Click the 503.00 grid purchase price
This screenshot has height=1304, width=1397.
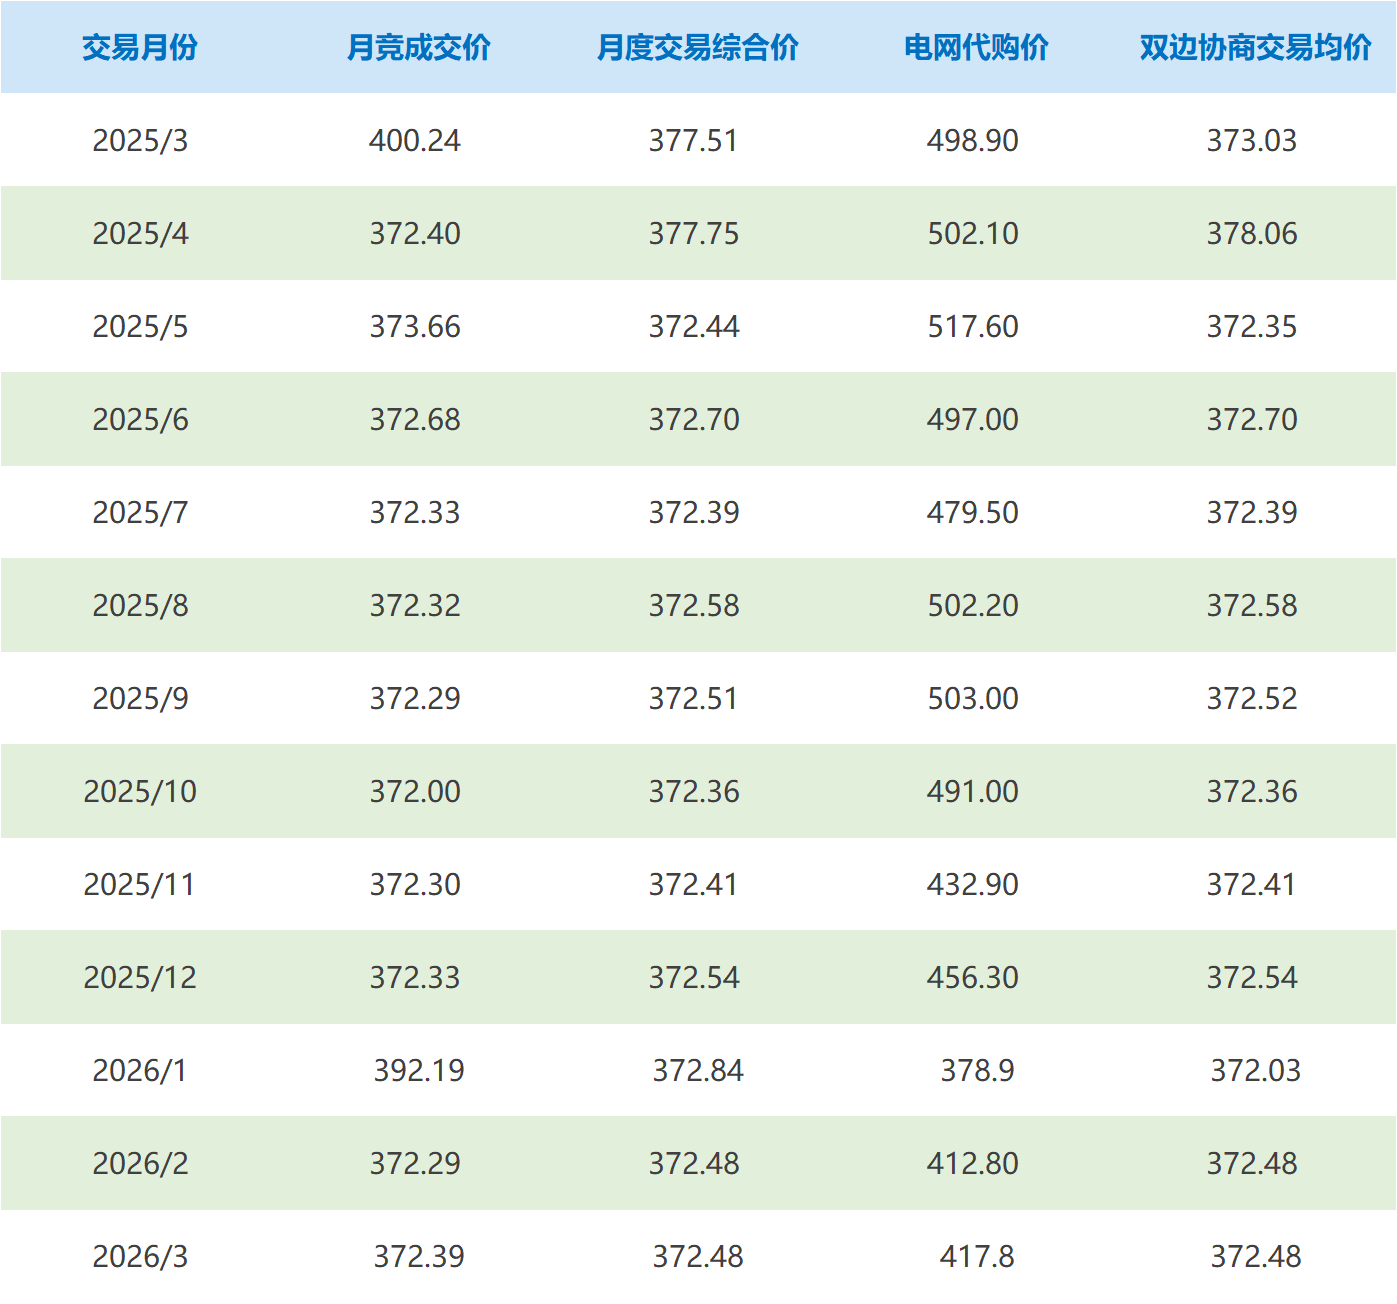(973, 698)
